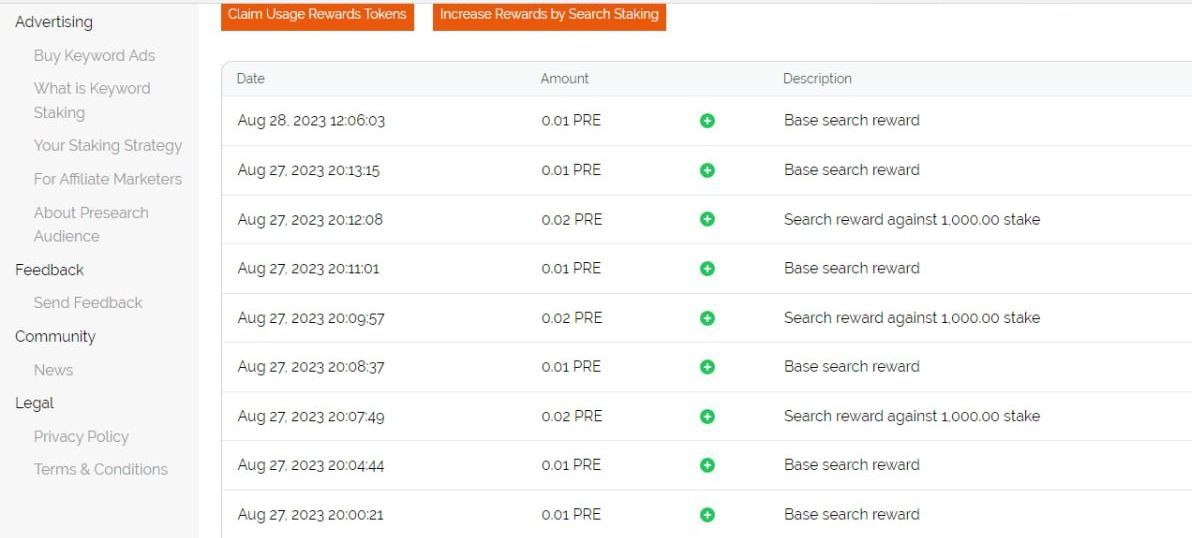Open Buy Keyword Ads in sidebar

point(94,56)
